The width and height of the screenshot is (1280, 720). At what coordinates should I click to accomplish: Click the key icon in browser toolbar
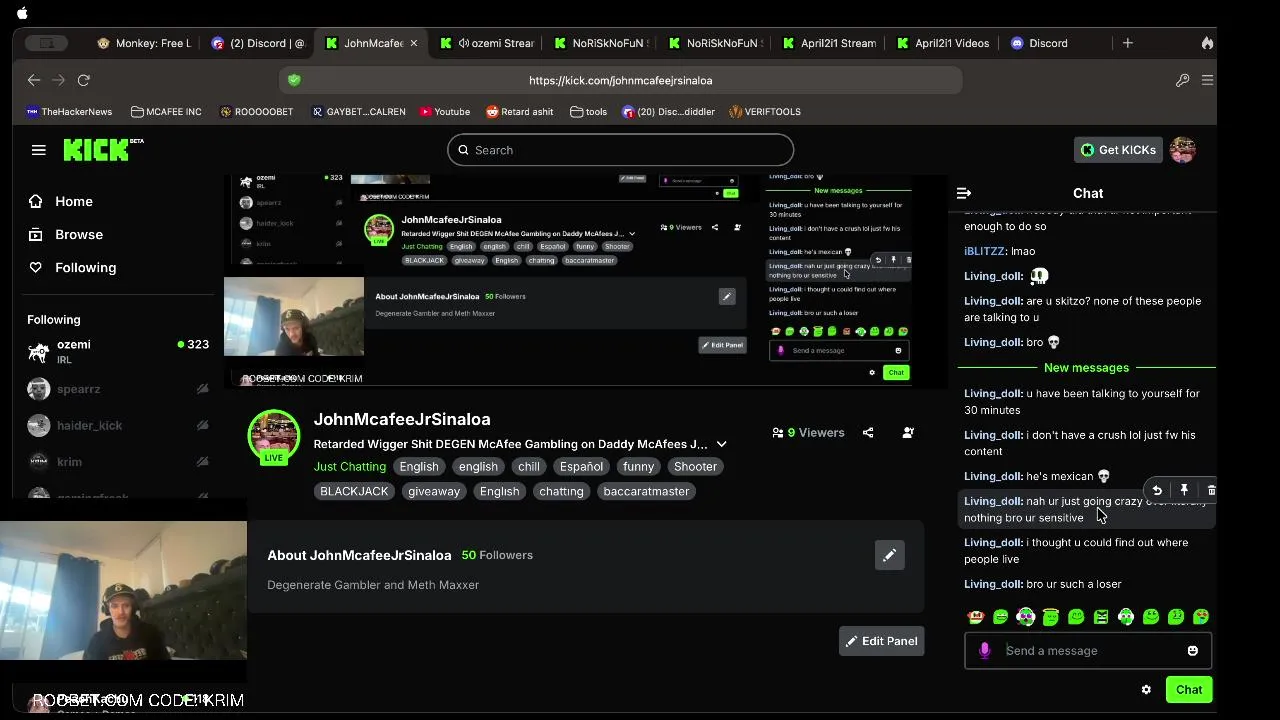1182,80
